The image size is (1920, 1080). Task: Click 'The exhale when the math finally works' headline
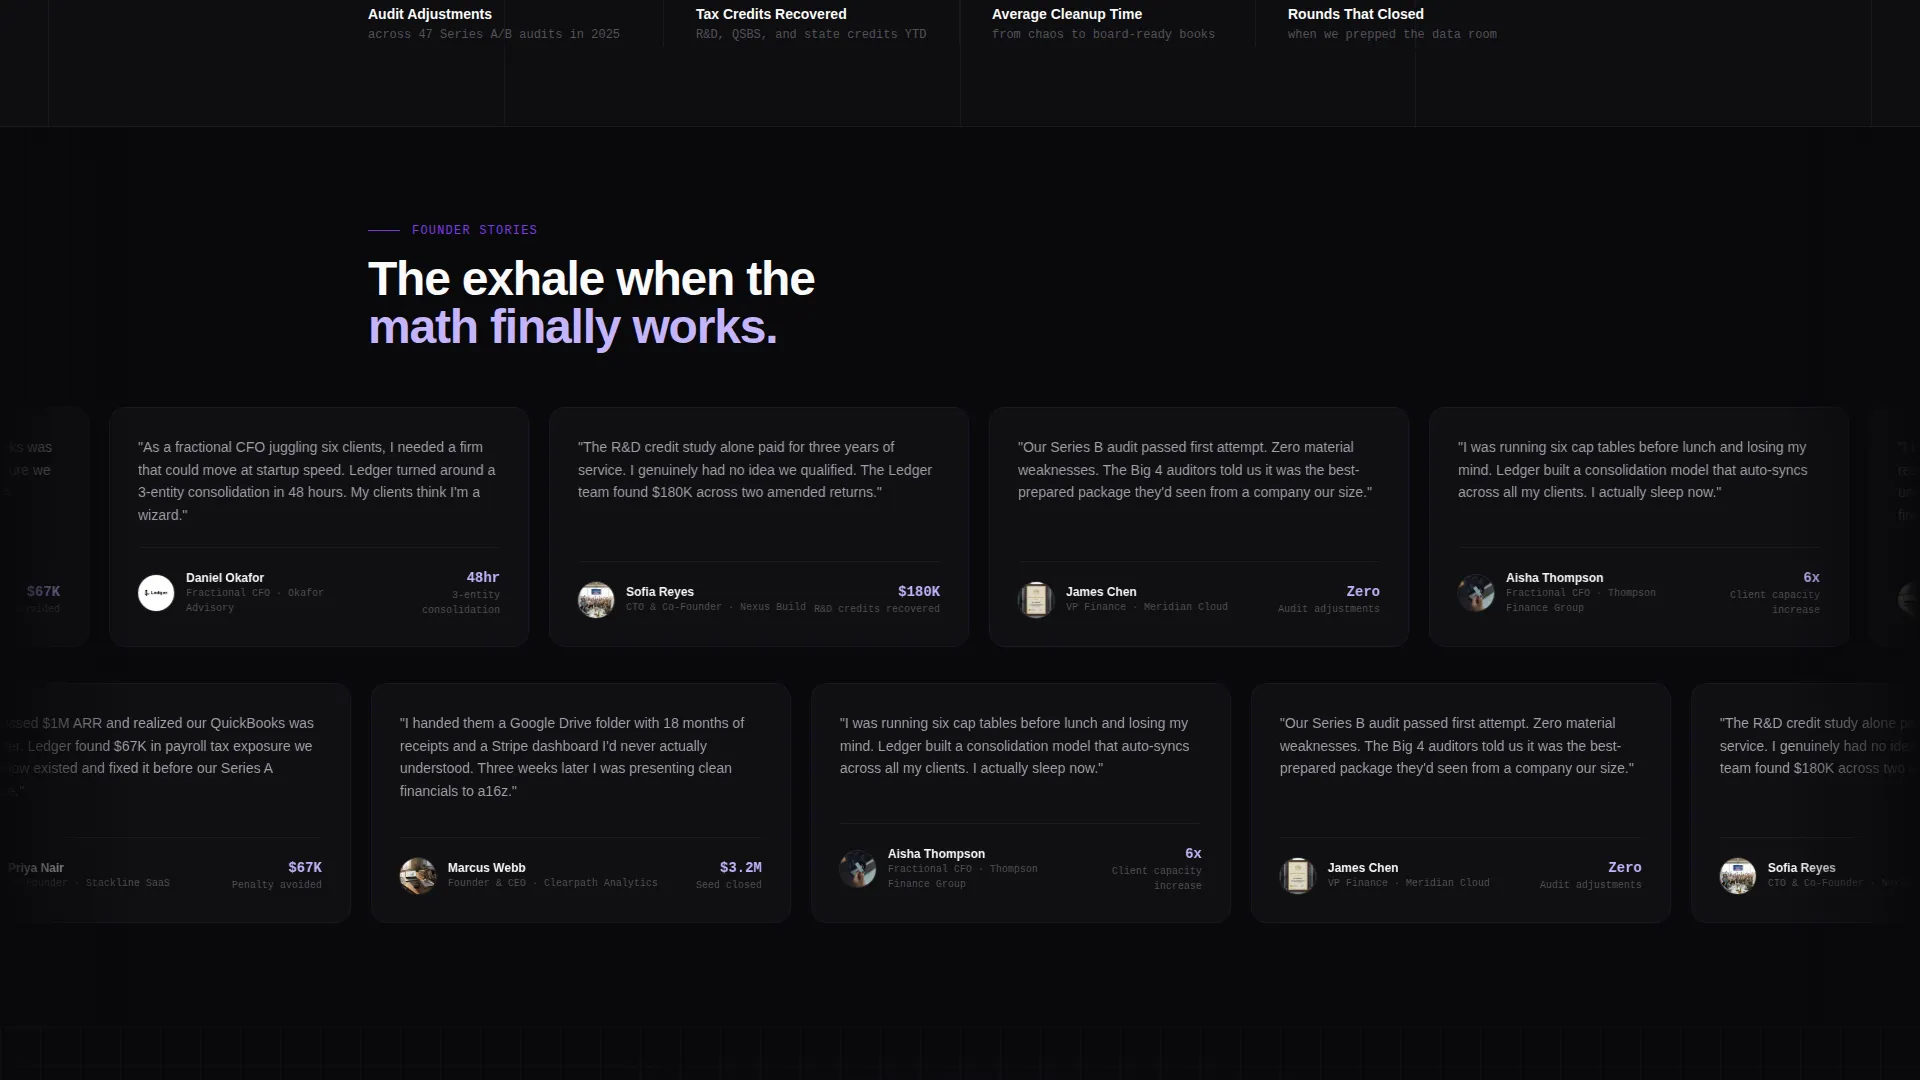[x=591, y=303]
